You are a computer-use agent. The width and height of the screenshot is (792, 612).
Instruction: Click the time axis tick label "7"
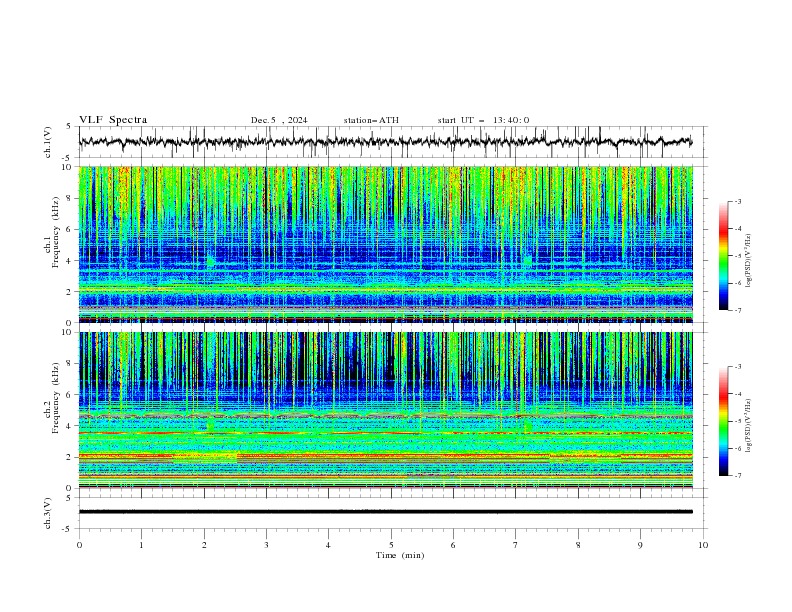[x=516, y=545]
